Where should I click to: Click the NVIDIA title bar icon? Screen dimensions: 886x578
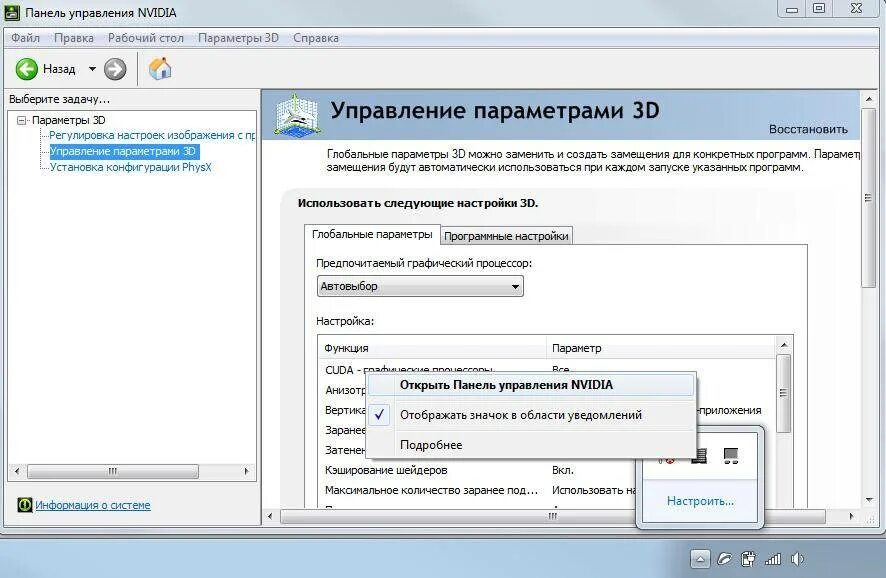click(x=12, y=12)
